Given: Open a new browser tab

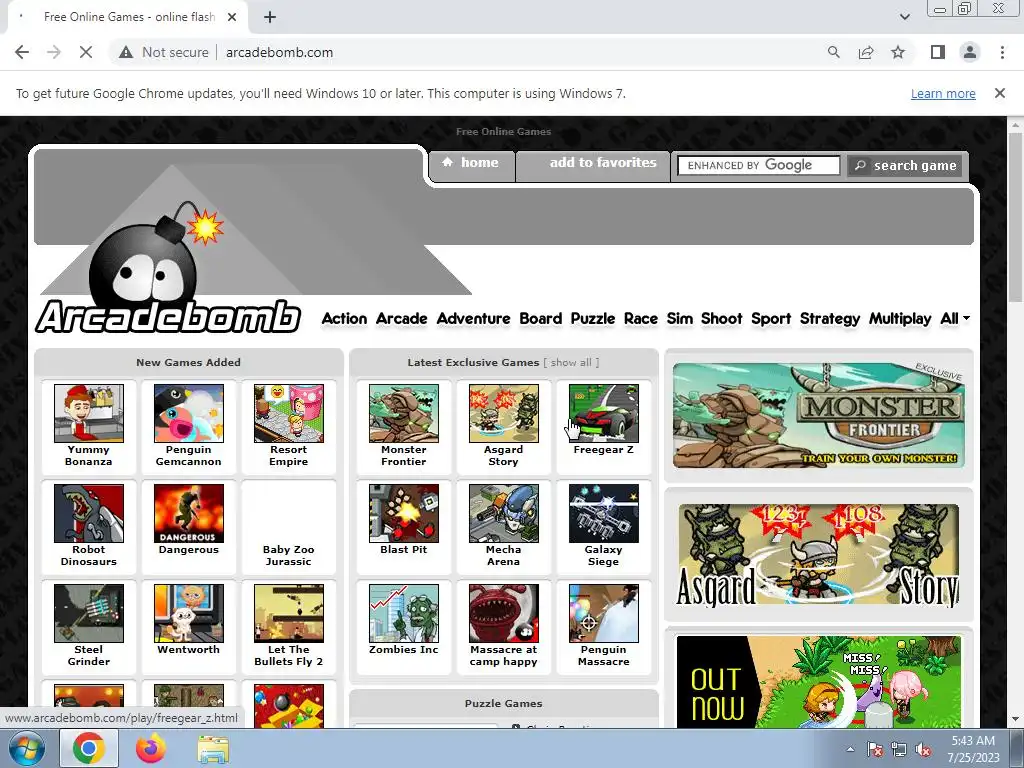Looking at the screenshot, I should pos(270,17).
